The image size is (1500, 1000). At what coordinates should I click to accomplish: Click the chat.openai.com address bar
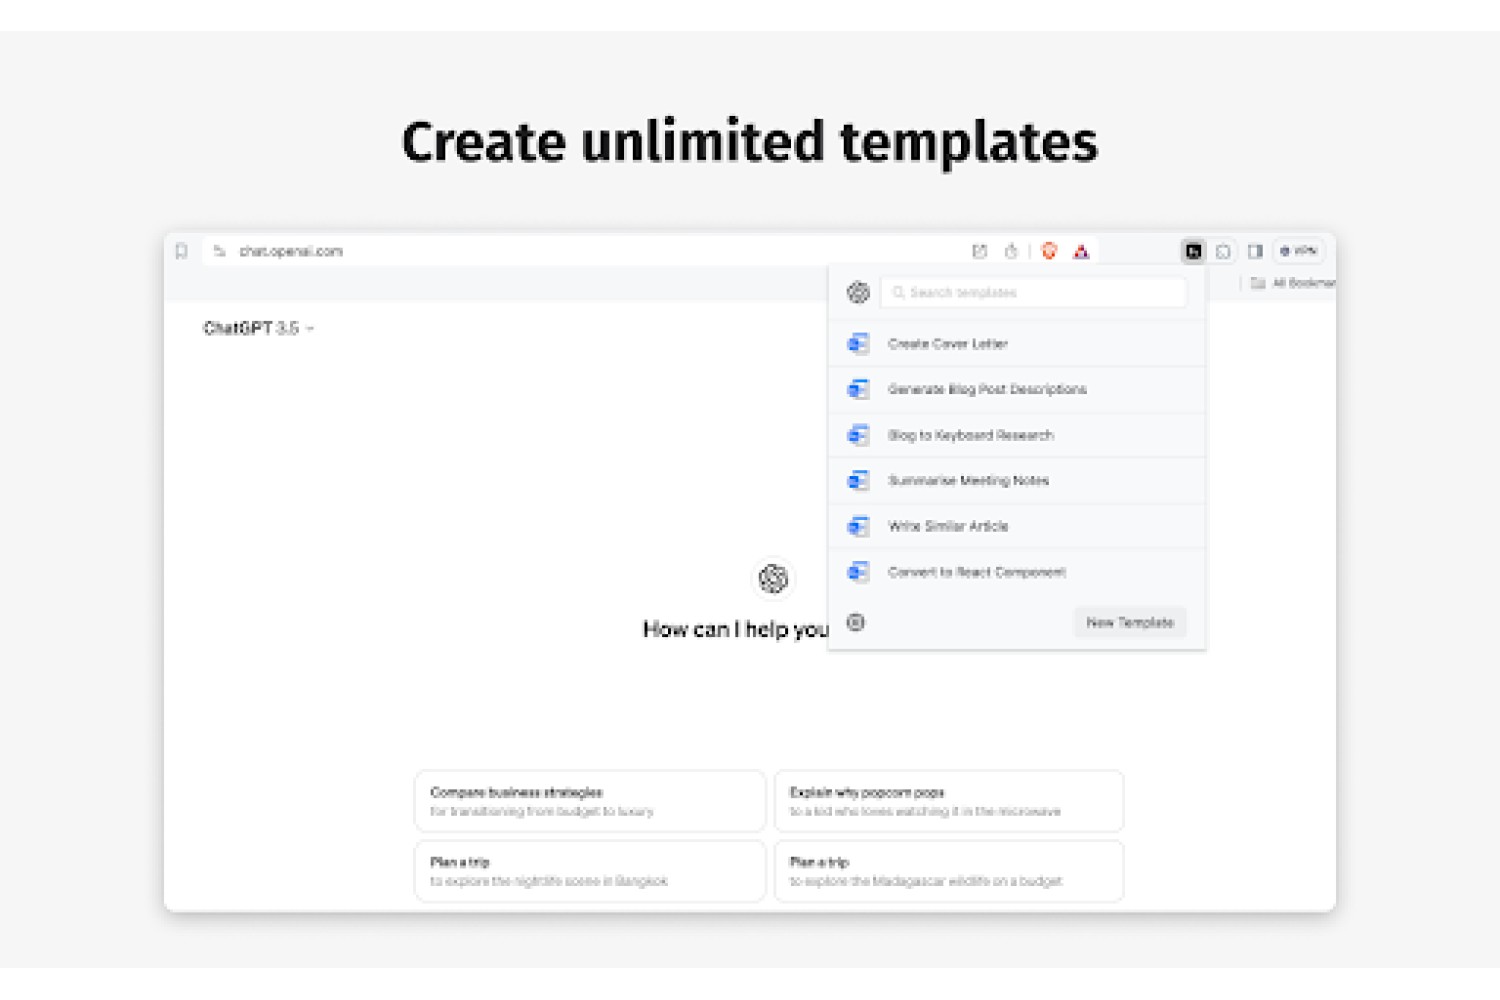[650, 251]
